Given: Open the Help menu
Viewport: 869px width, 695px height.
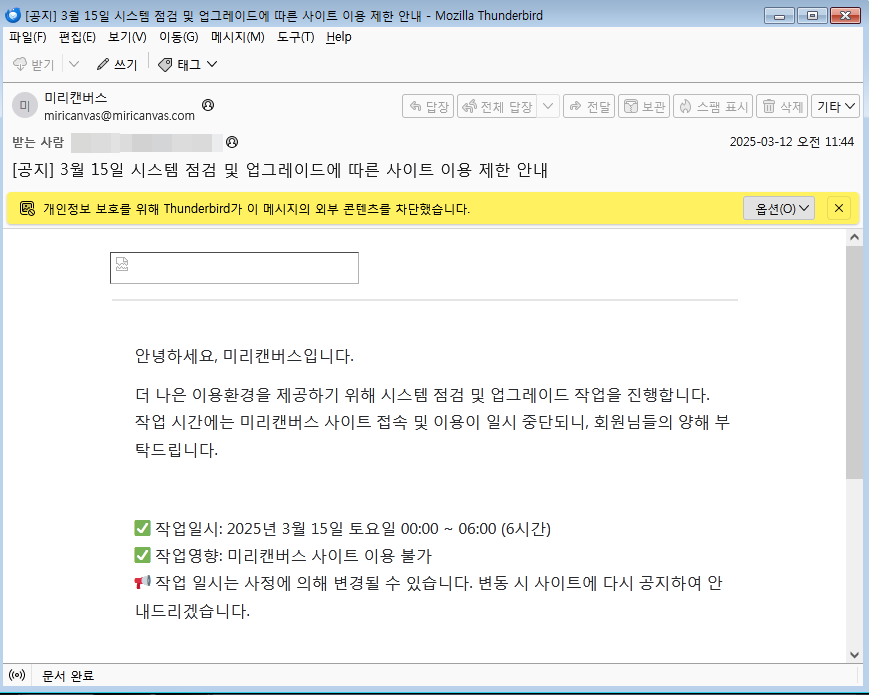Looking at the screenshot, I should [339, 37].
